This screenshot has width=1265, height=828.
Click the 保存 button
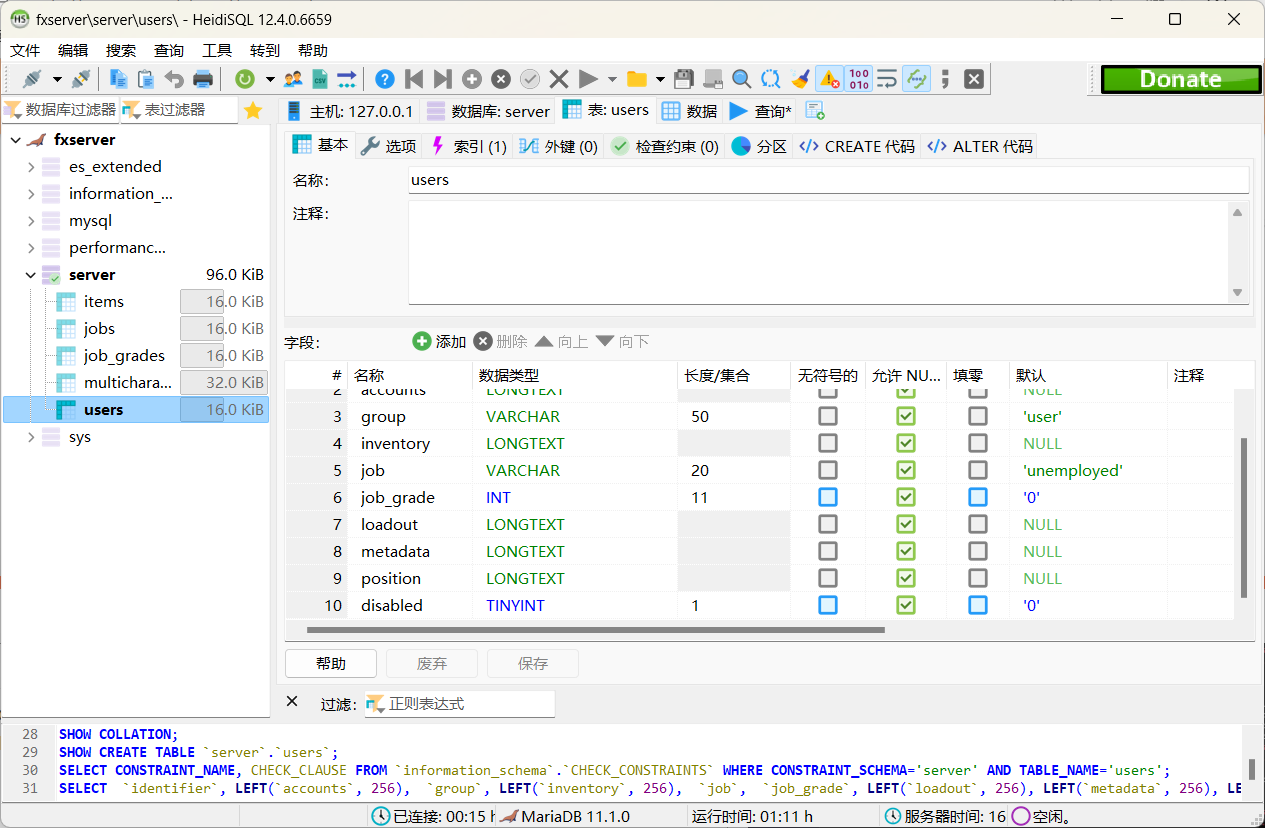pos(533,663)
